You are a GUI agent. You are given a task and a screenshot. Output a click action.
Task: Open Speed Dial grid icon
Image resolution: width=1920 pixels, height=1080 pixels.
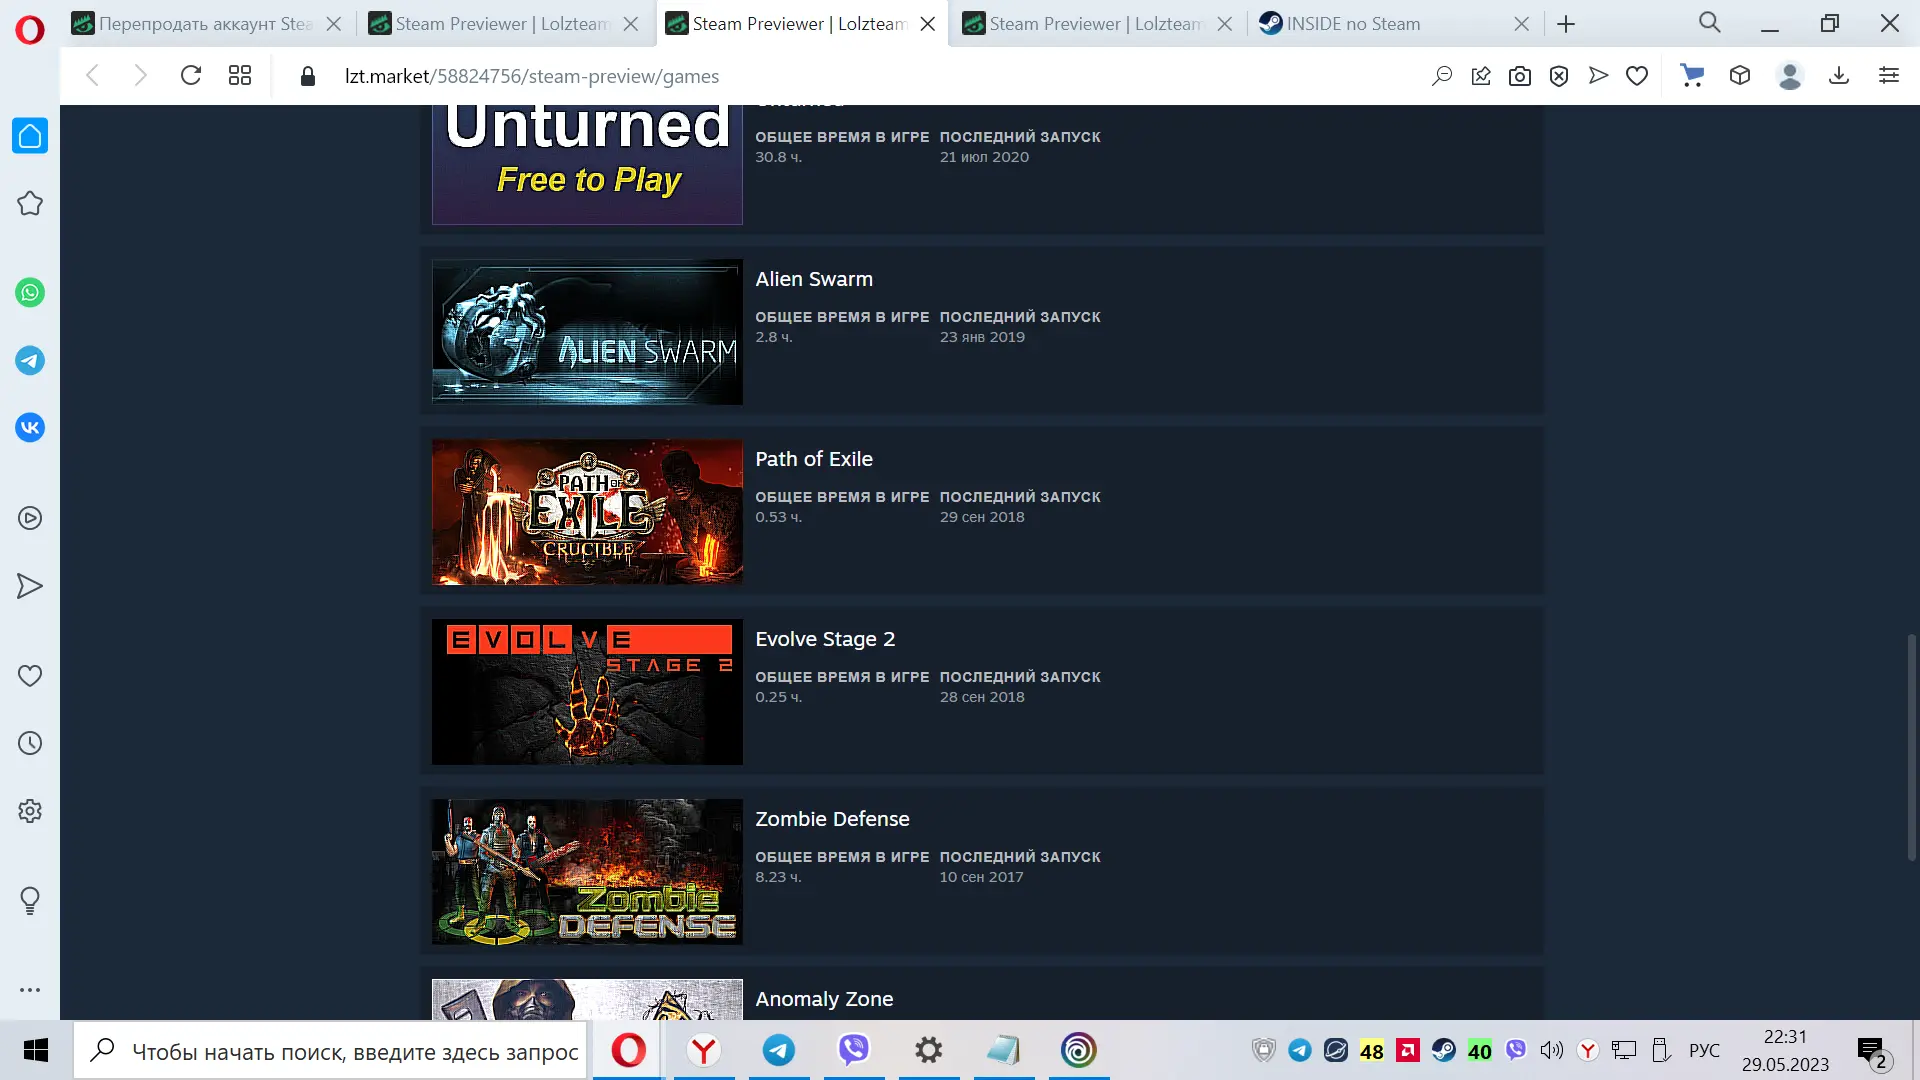pyautogui.click(x=240, y=76)
